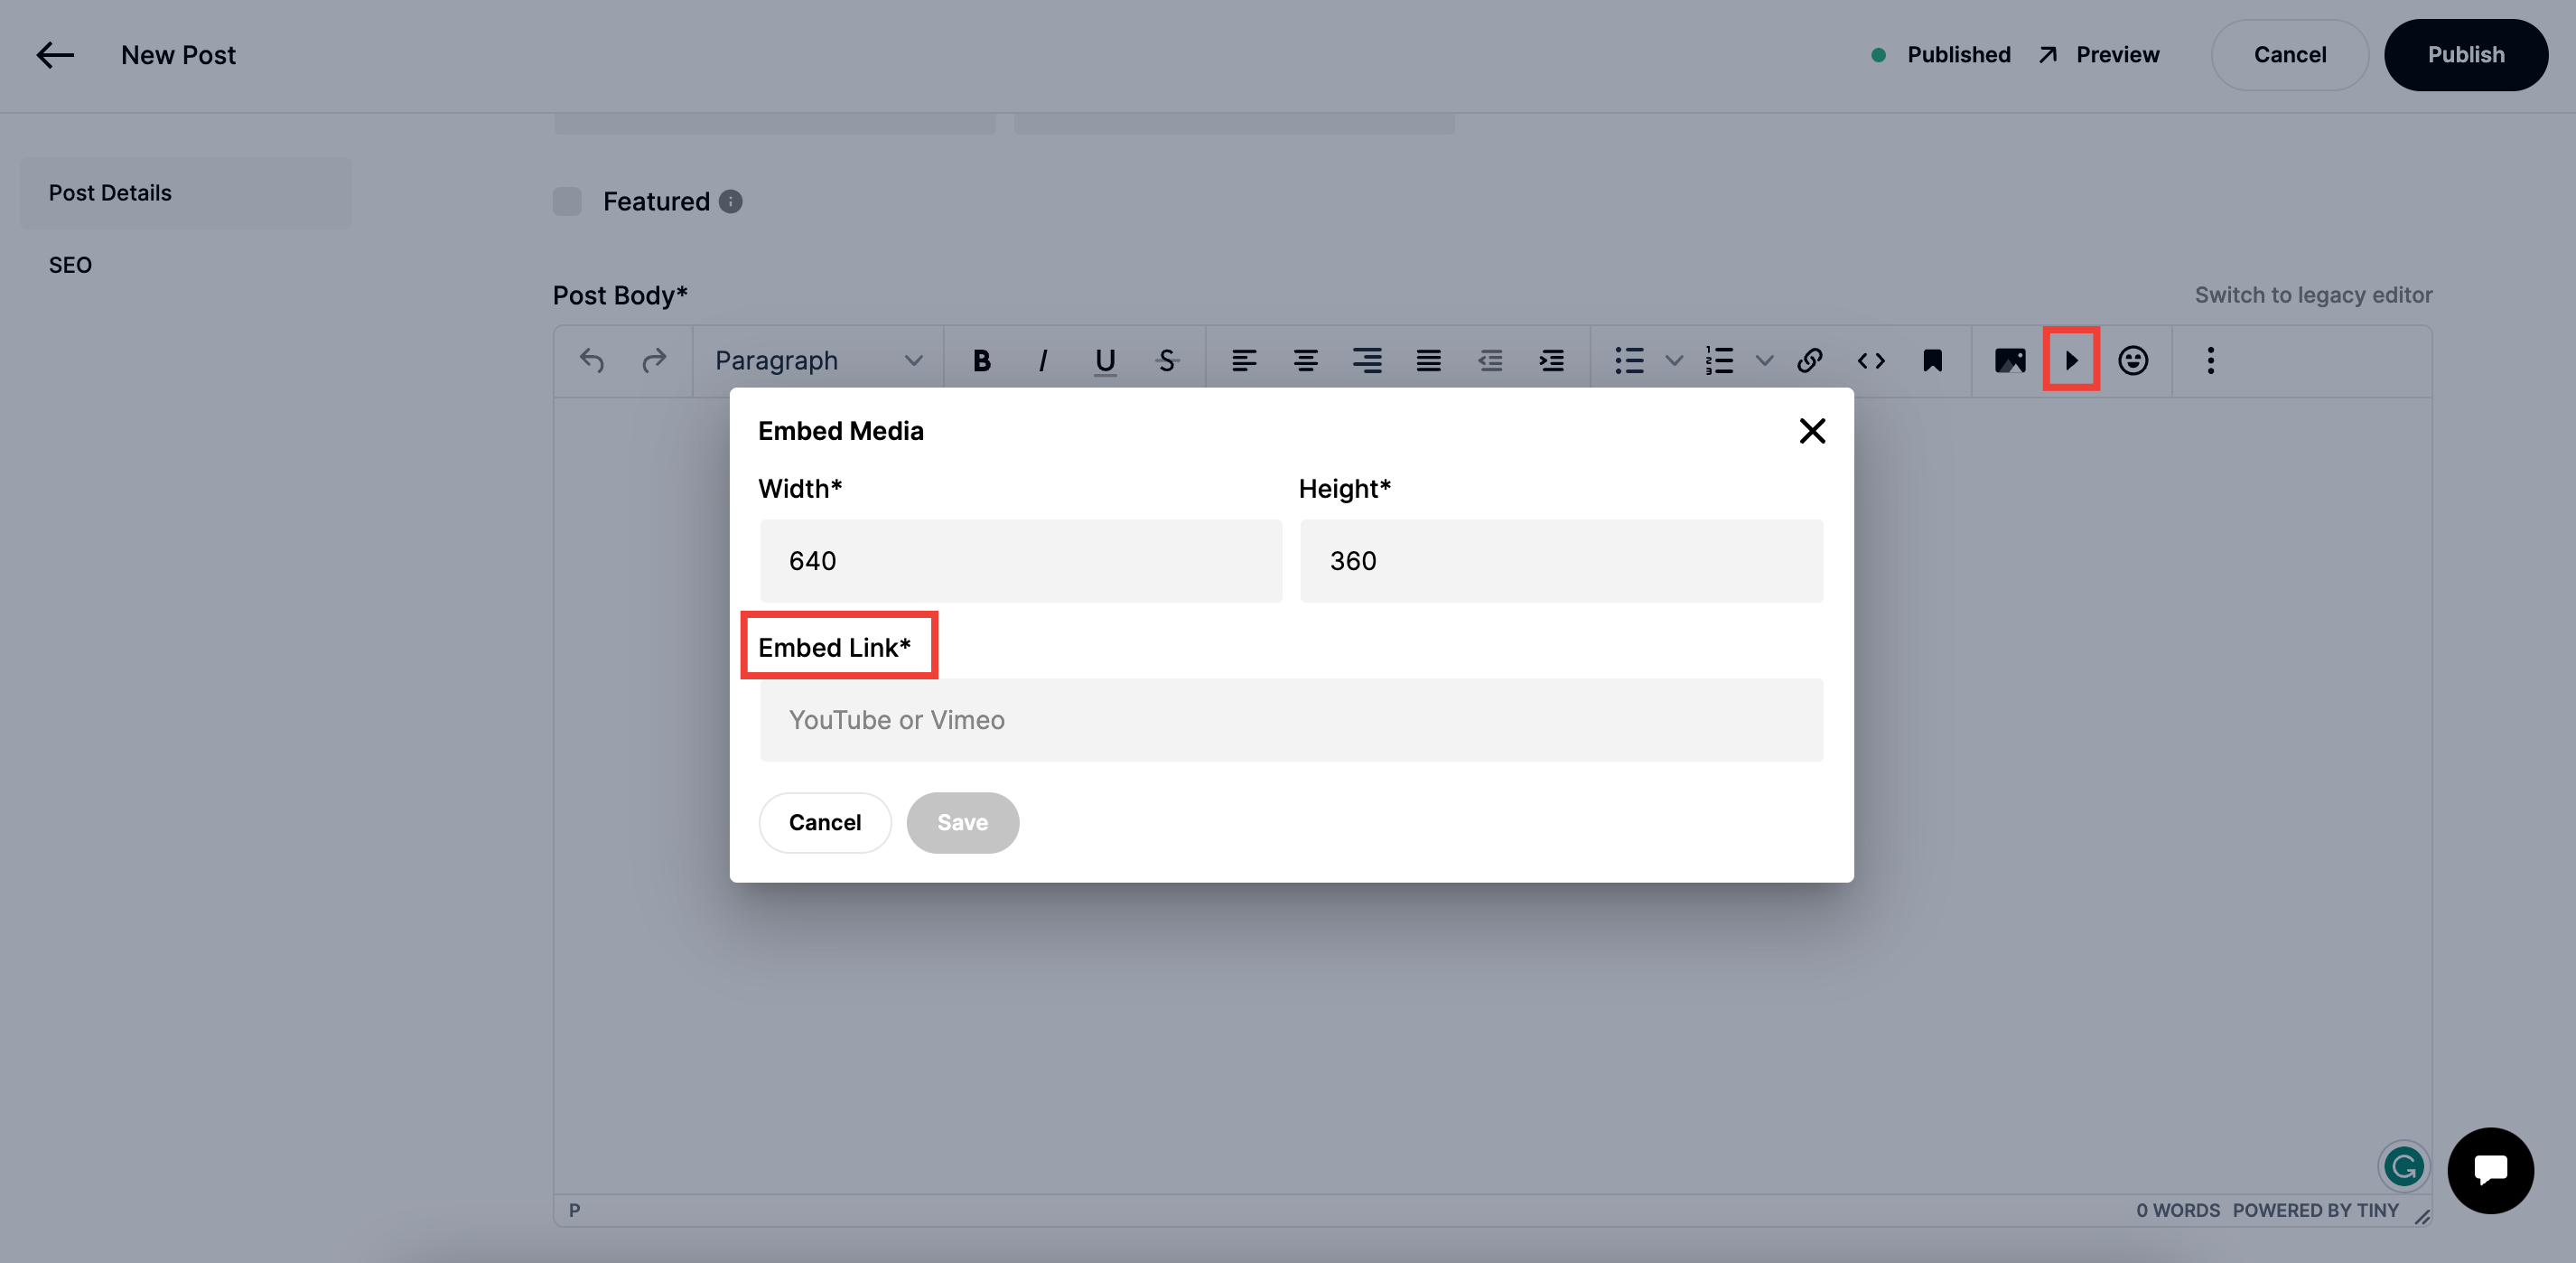The image size is (2576, 1263).
Task: Click the code view icon
Action: click(x=1870, y=360)
